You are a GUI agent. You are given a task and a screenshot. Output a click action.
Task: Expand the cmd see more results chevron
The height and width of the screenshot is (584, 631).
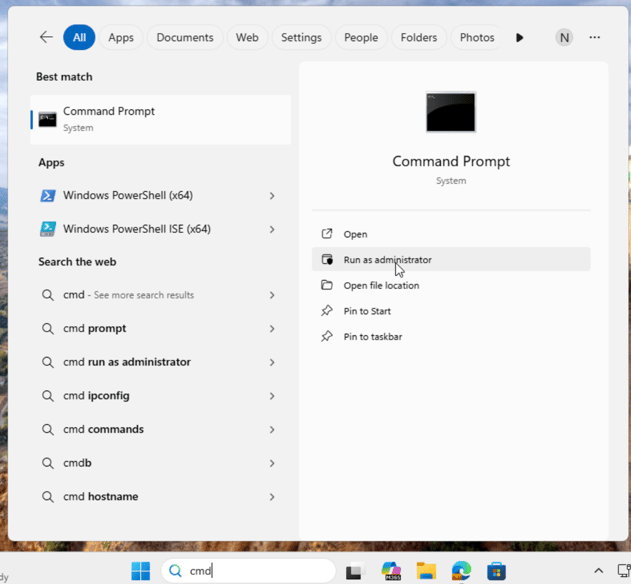pos(272,295)
